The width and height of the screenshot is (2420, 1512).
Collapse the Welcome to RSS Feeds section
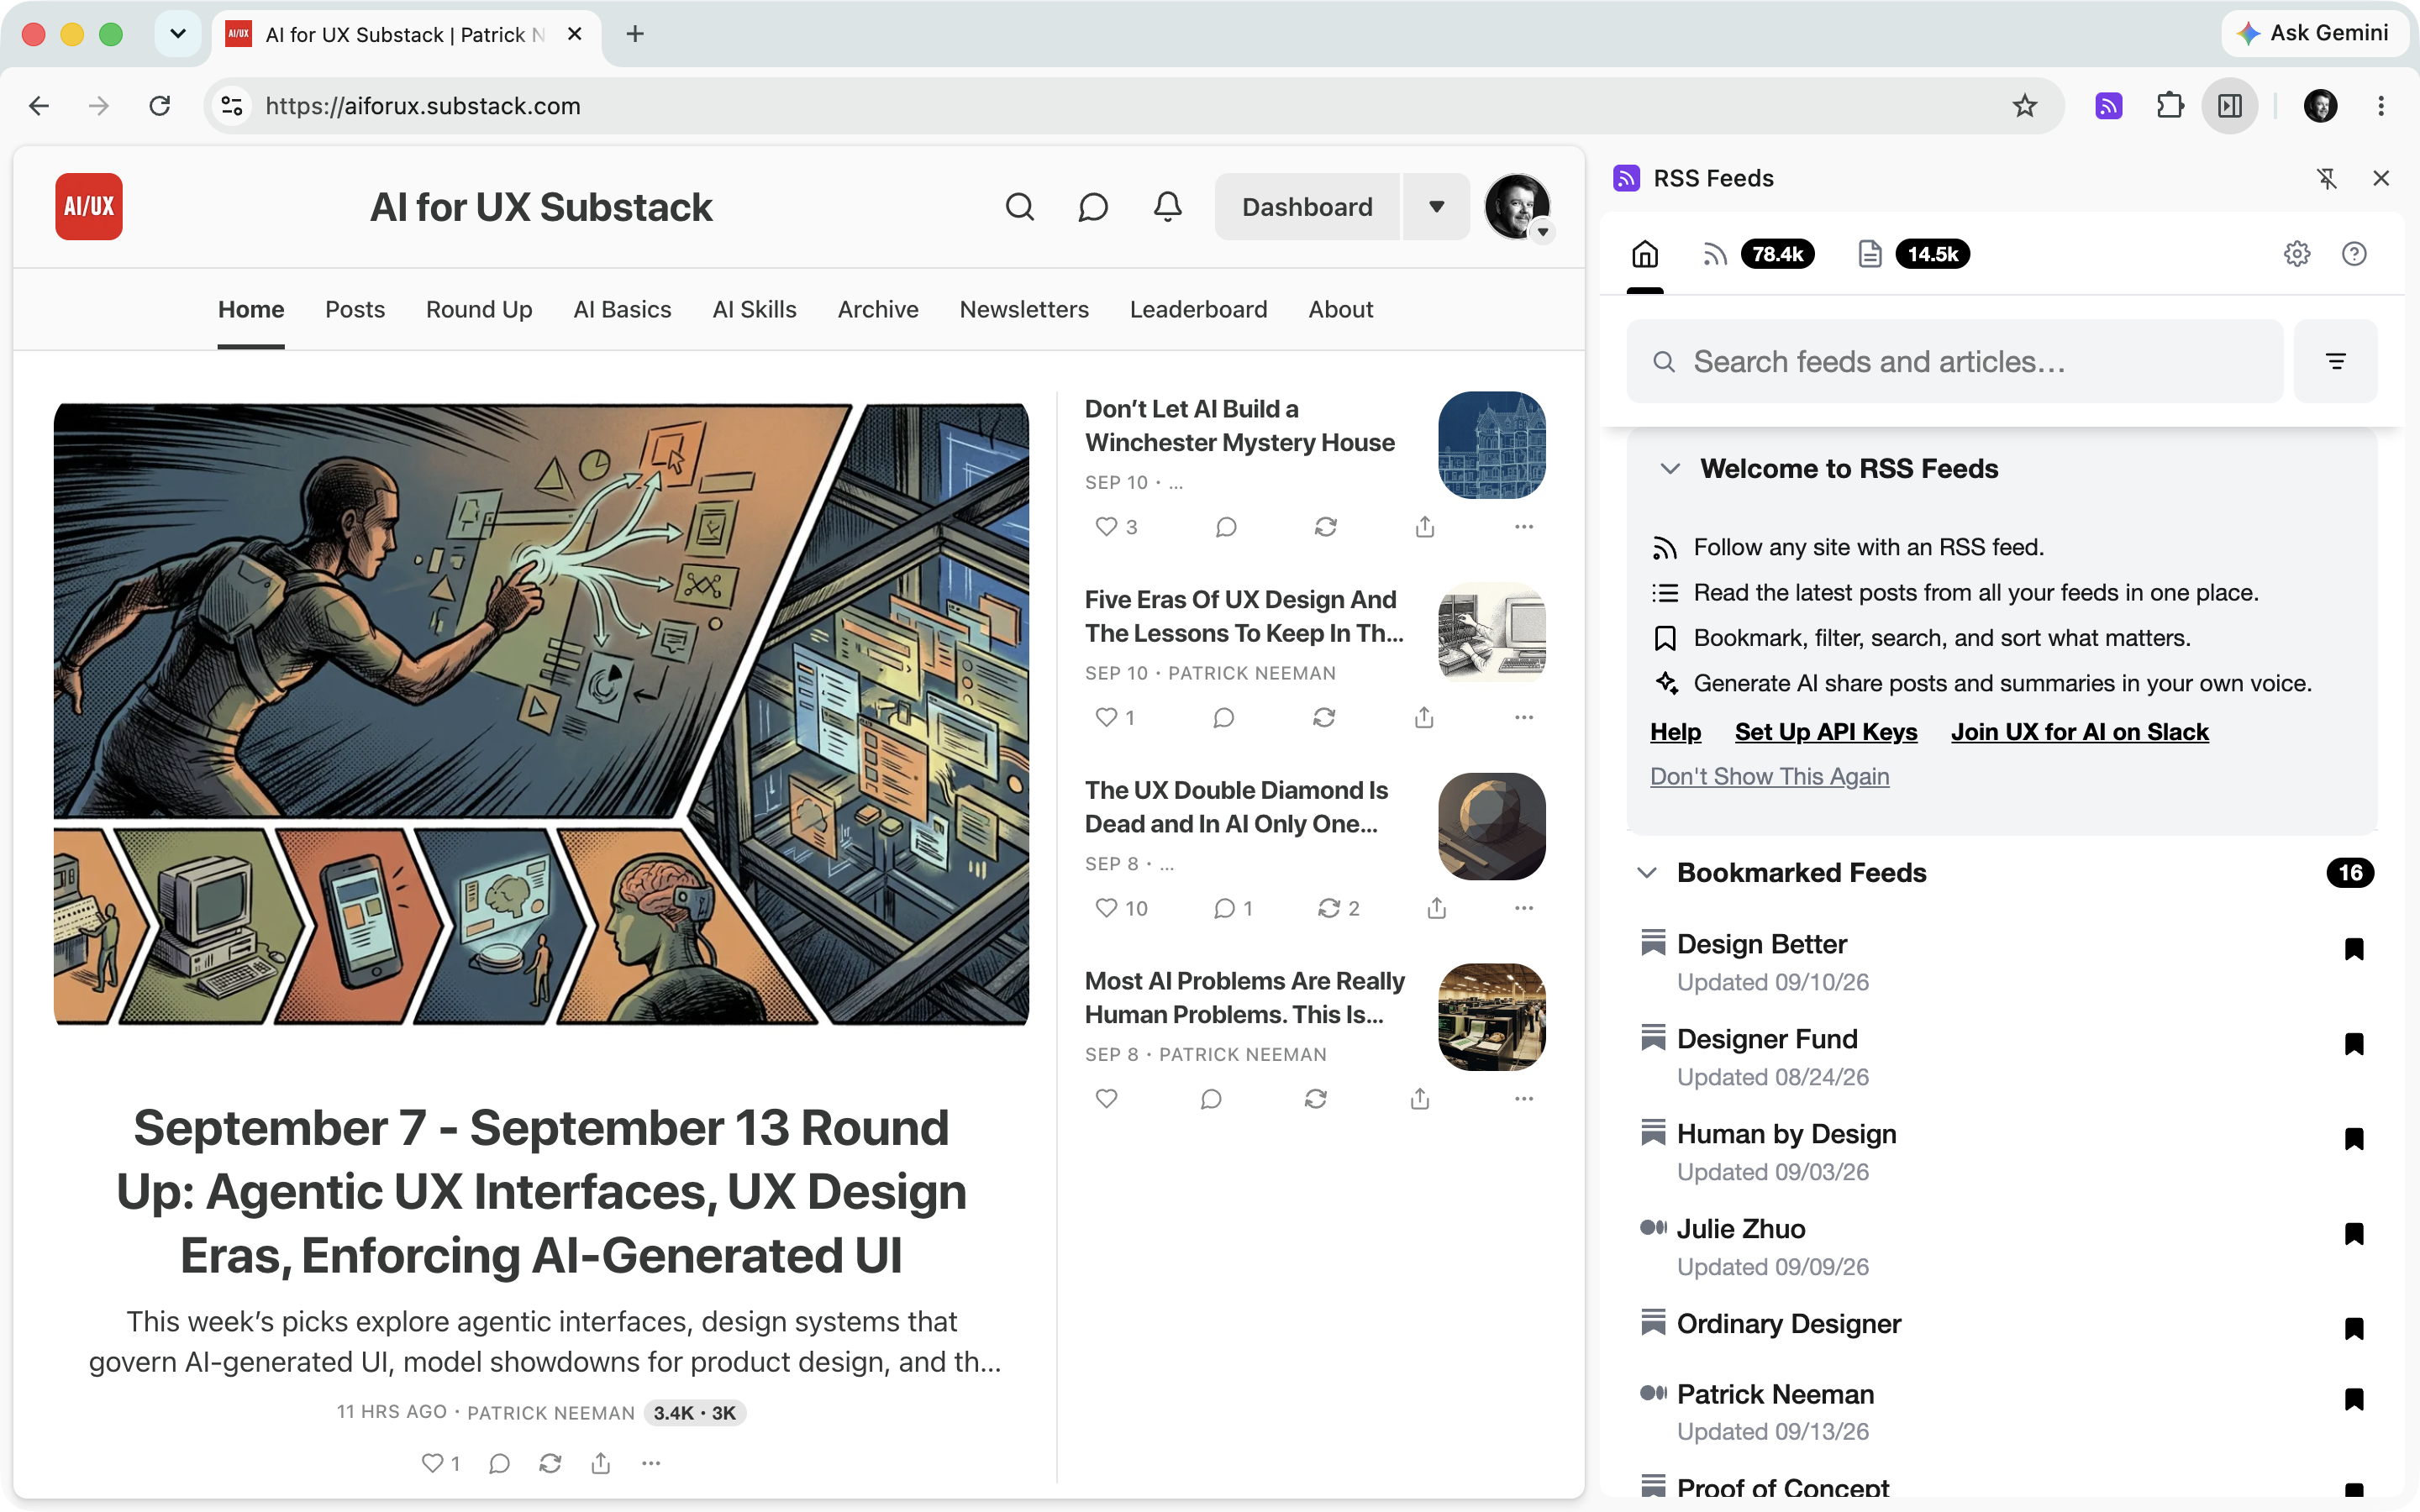(x=1669, y=469)
